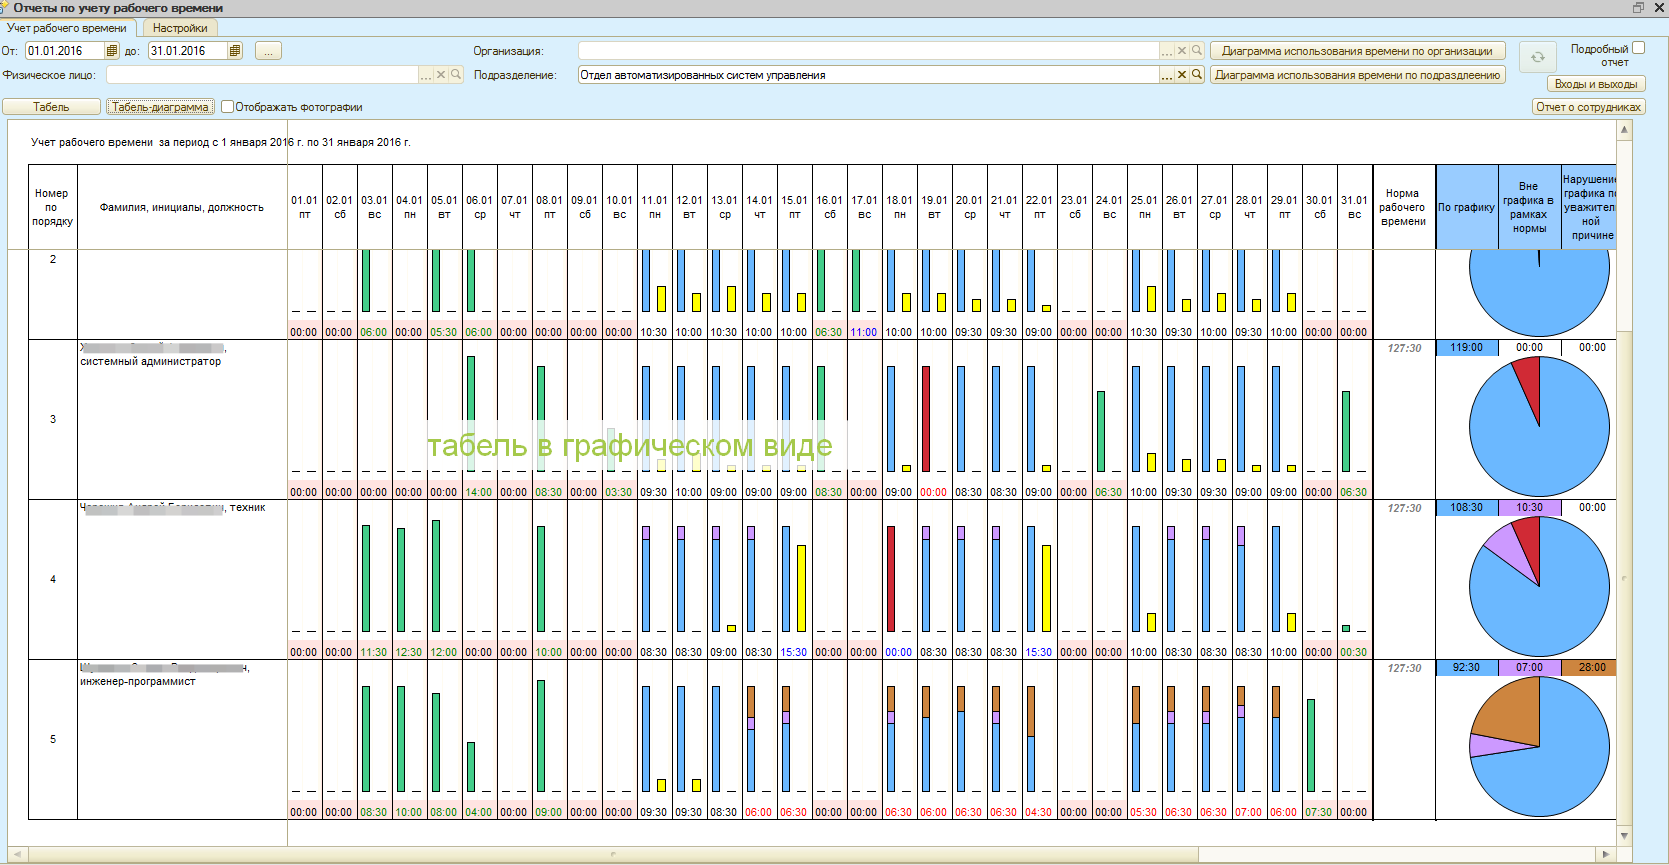
Task: Select the '15.01 пт' date column header
Action: pos(794,207)
